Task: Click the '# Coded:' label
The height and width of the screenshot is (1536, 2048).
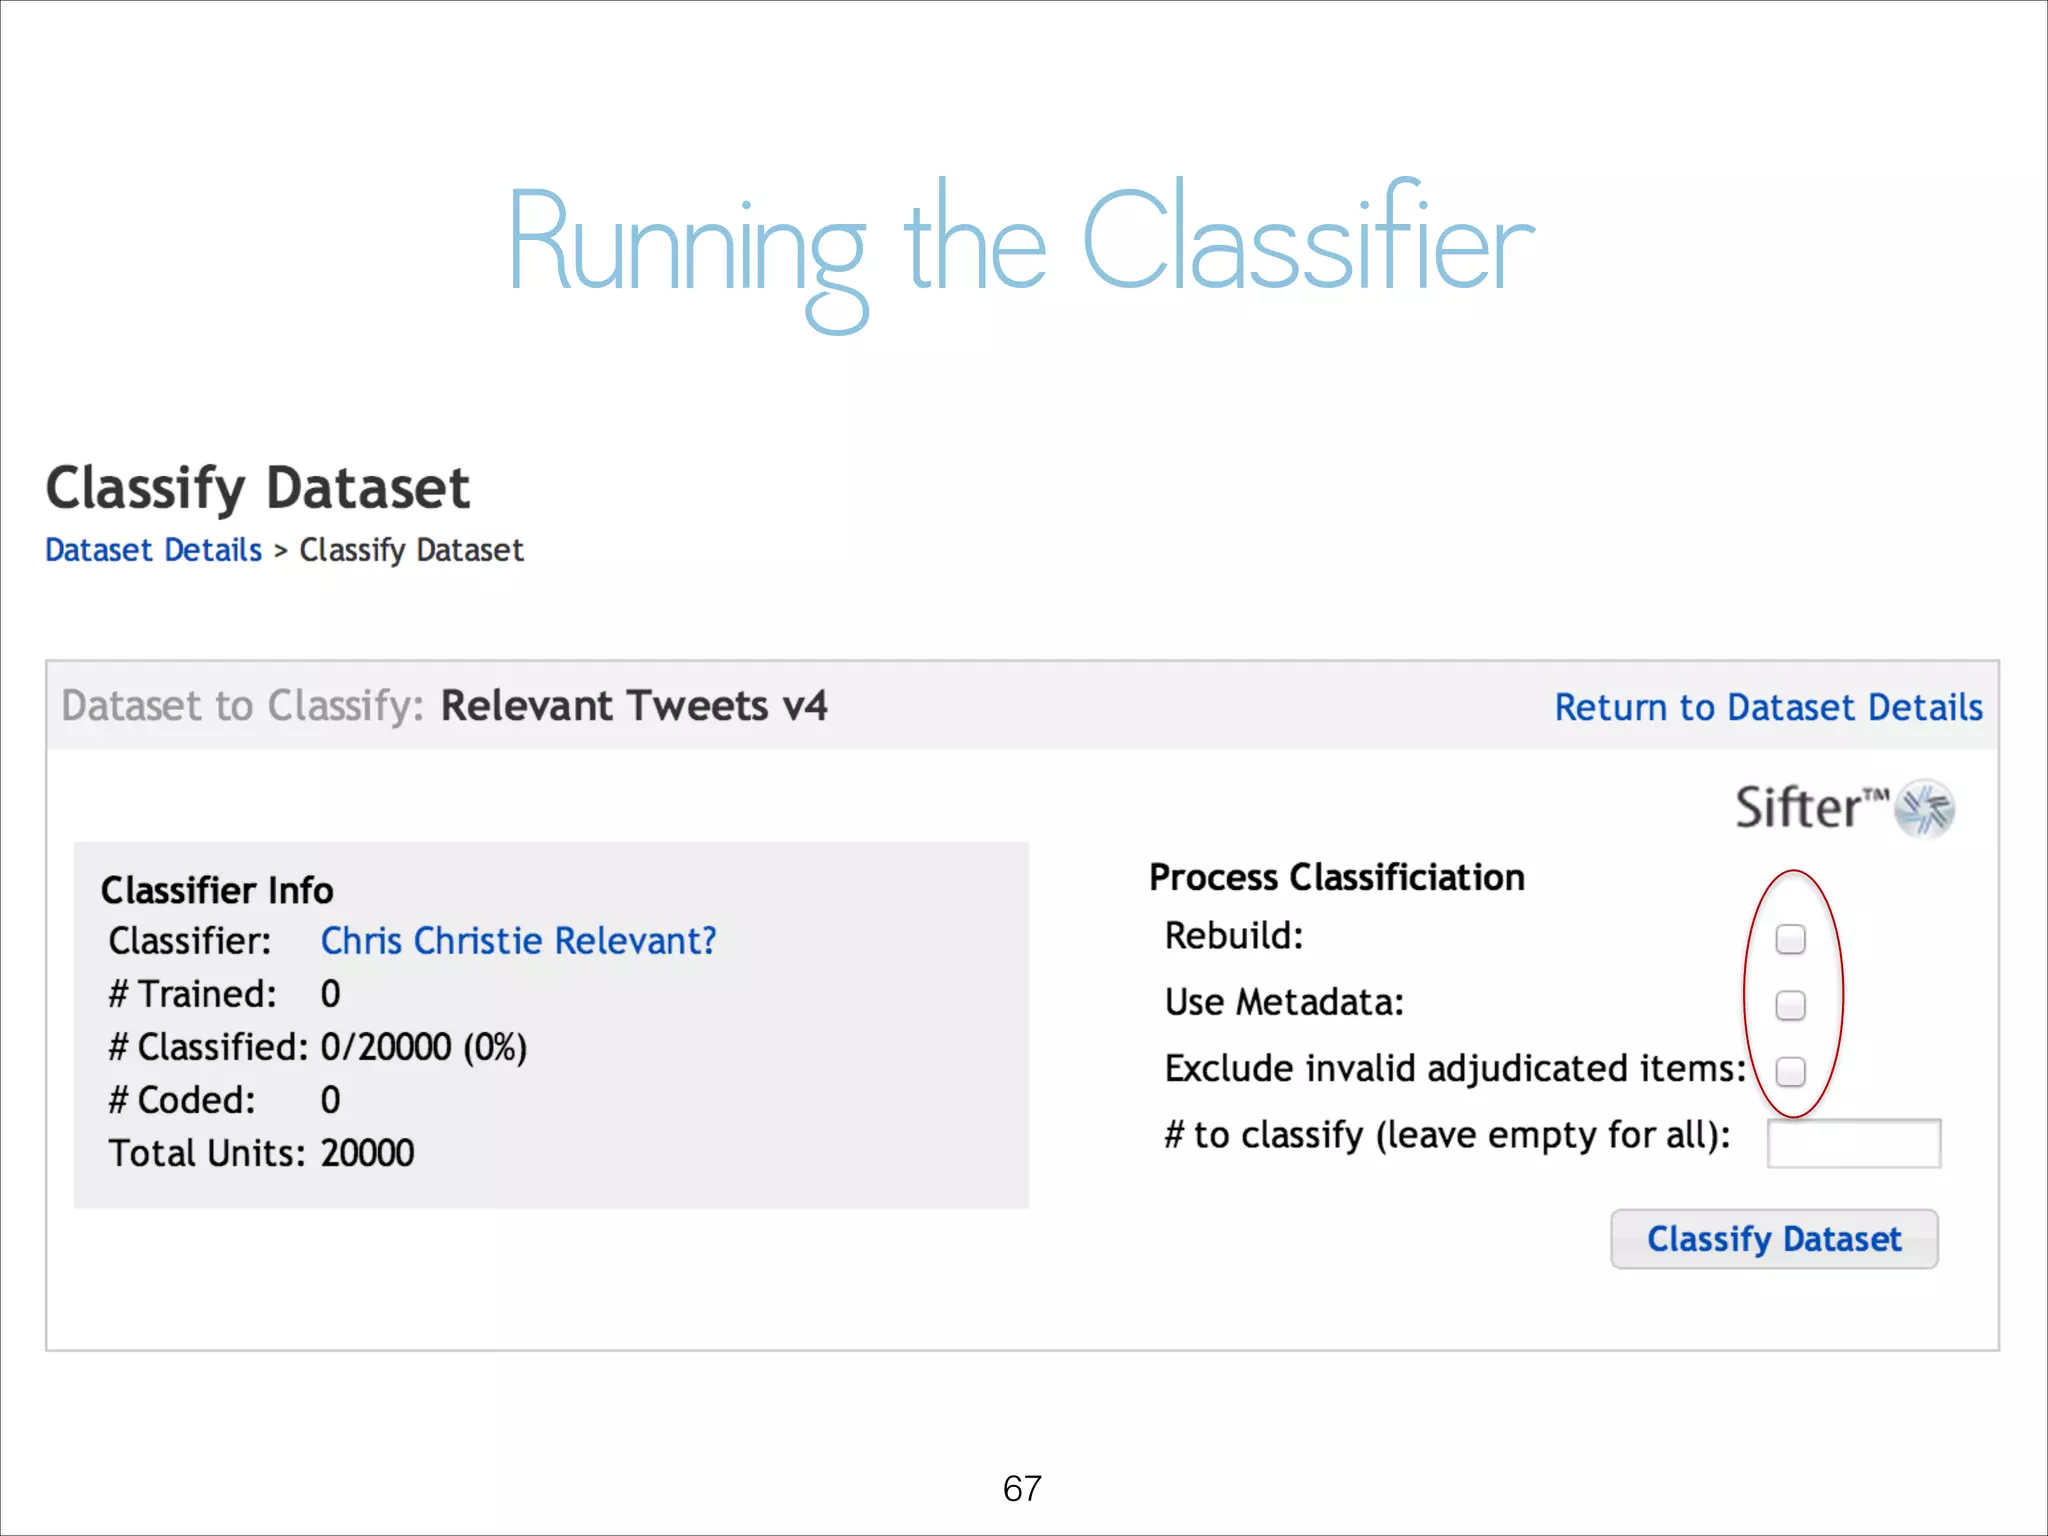Action: pyautogui.click(x=182, y=1100)
